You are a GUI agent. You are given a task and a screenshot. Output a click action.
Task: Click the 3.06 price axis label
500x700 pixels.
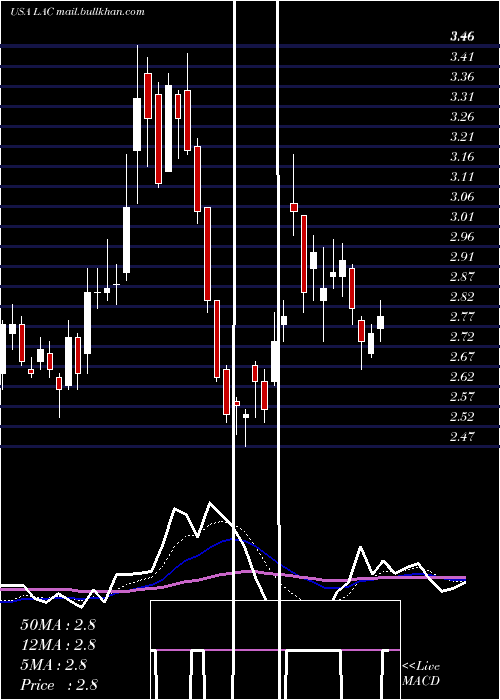[462, 197]
